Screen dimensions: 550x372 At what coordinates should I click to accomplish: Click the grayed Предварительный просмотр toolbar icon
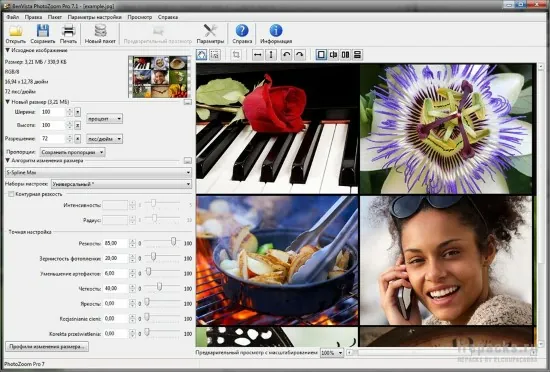pos(158,34)
